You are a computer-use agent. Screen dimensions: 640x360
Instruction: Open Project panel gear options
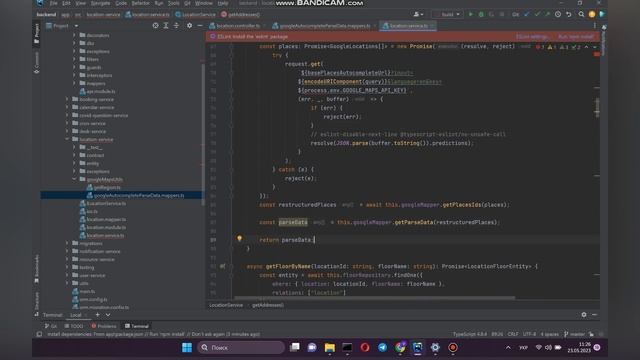tap(189, 25)
